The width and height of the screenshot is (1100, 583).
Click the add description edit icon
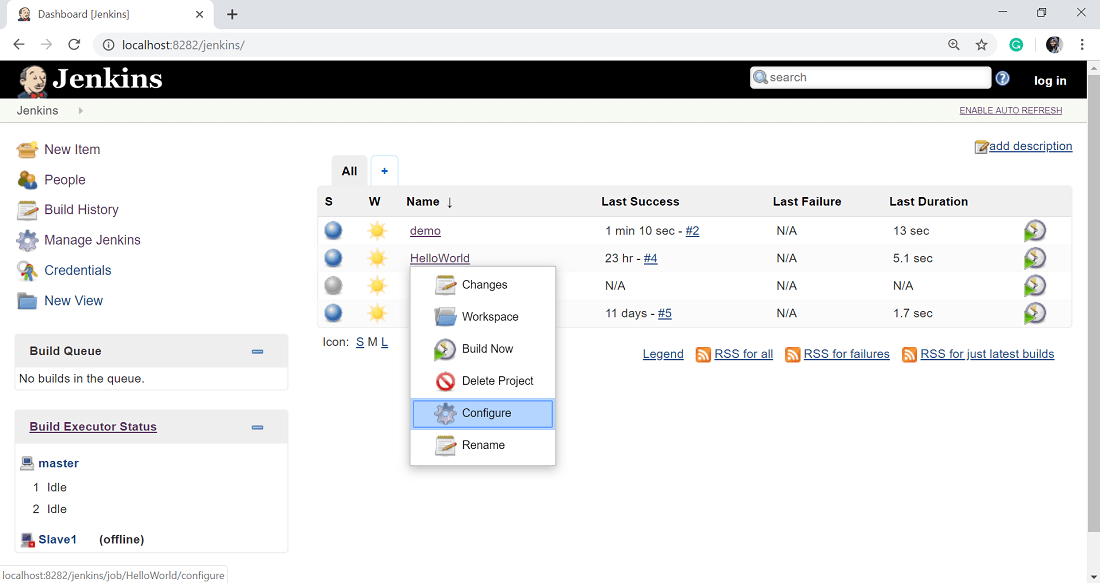tap(981, 147)
